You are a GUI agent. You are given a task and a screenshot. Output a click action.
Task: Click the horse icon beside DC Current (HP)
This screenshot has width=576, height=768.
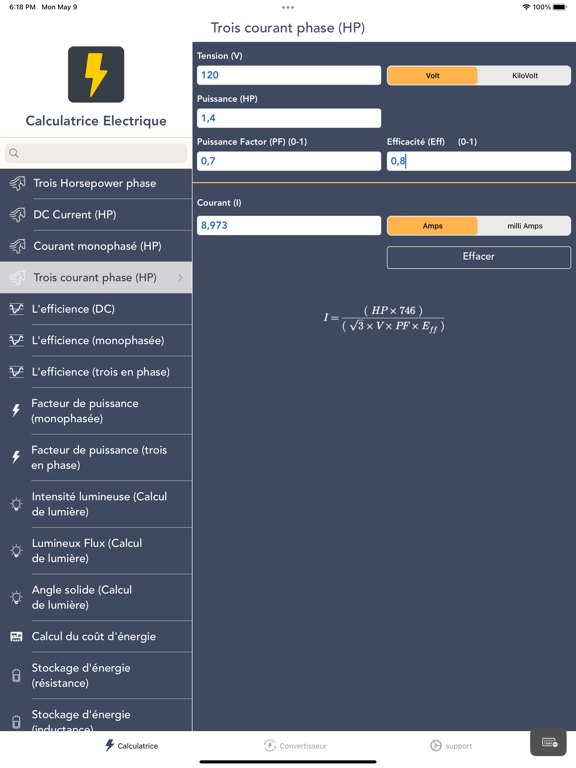point(17,215)
